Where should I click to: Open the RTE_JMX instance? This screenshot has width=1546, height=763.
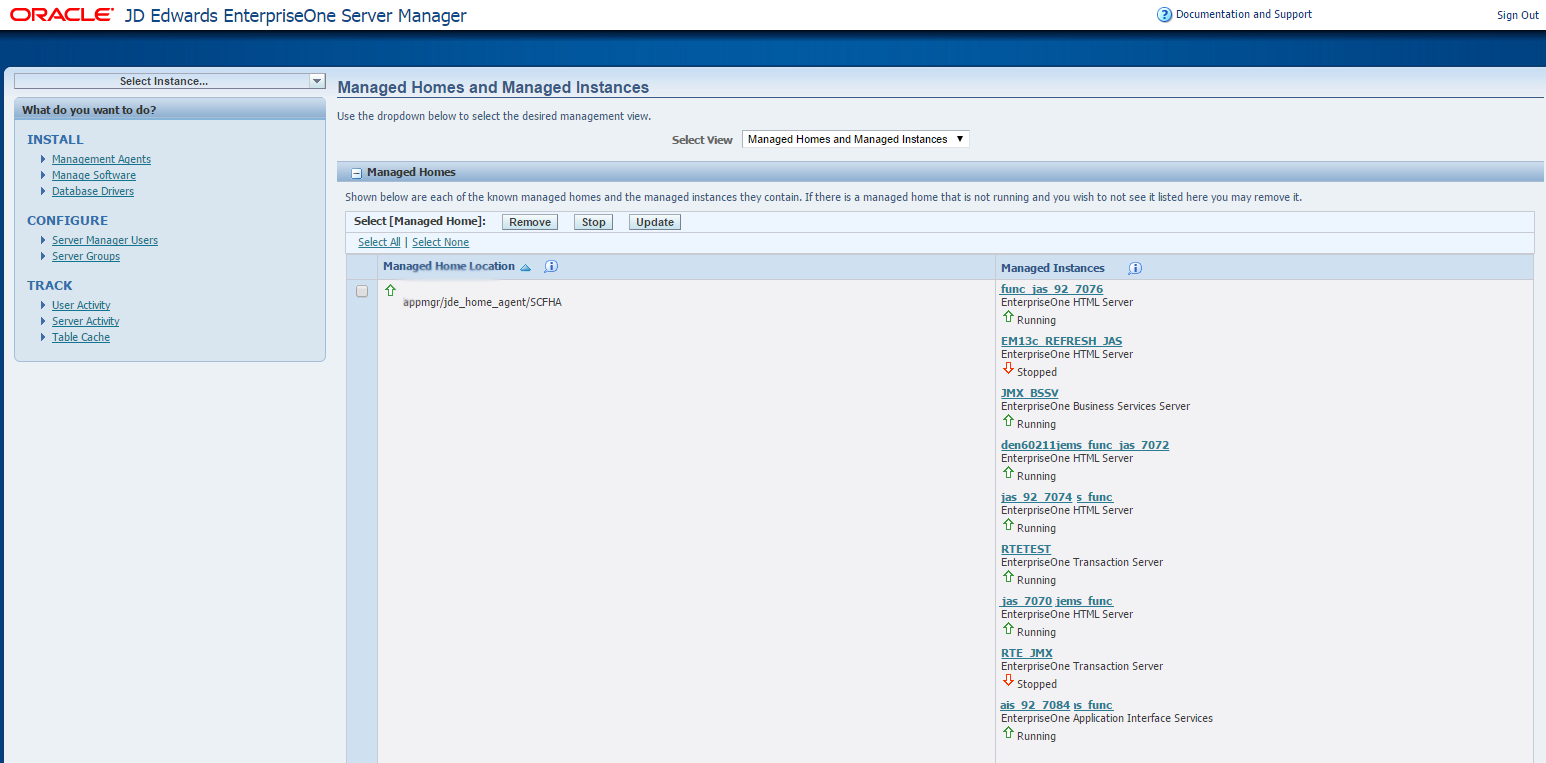click(x=1027, y=653)
